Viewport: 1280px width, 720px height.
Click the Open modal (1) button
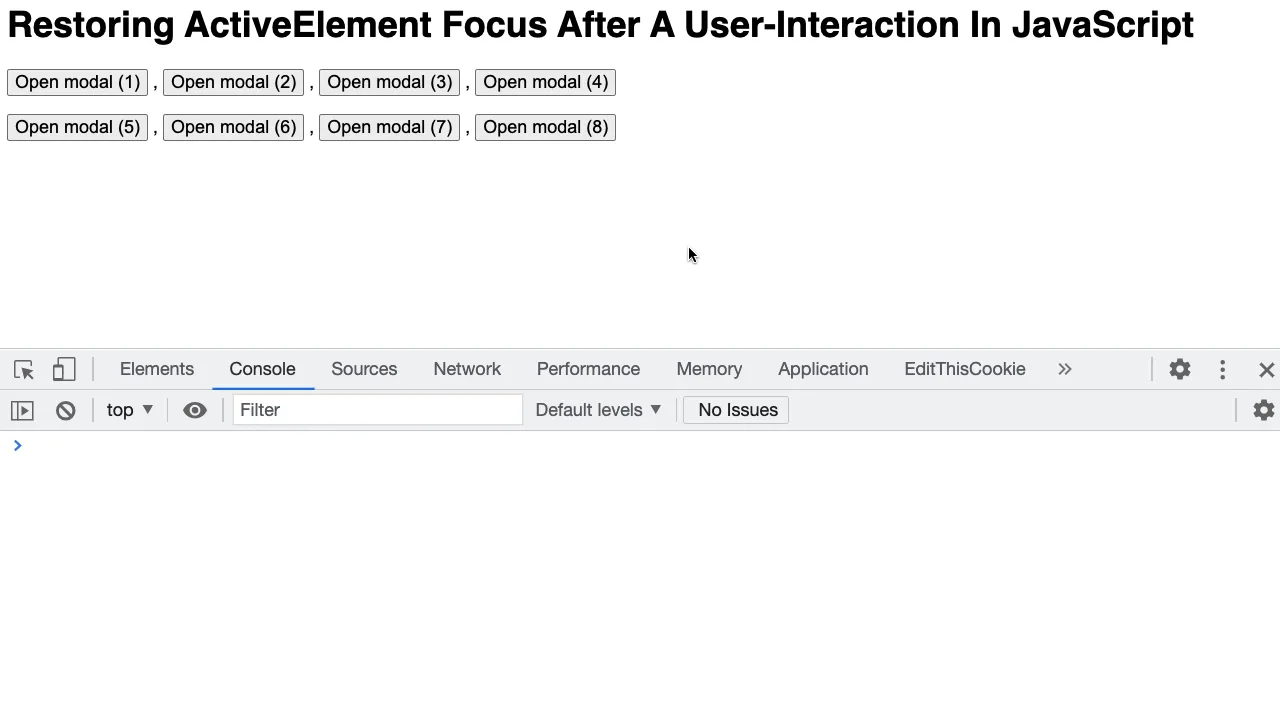pos(77,82)
